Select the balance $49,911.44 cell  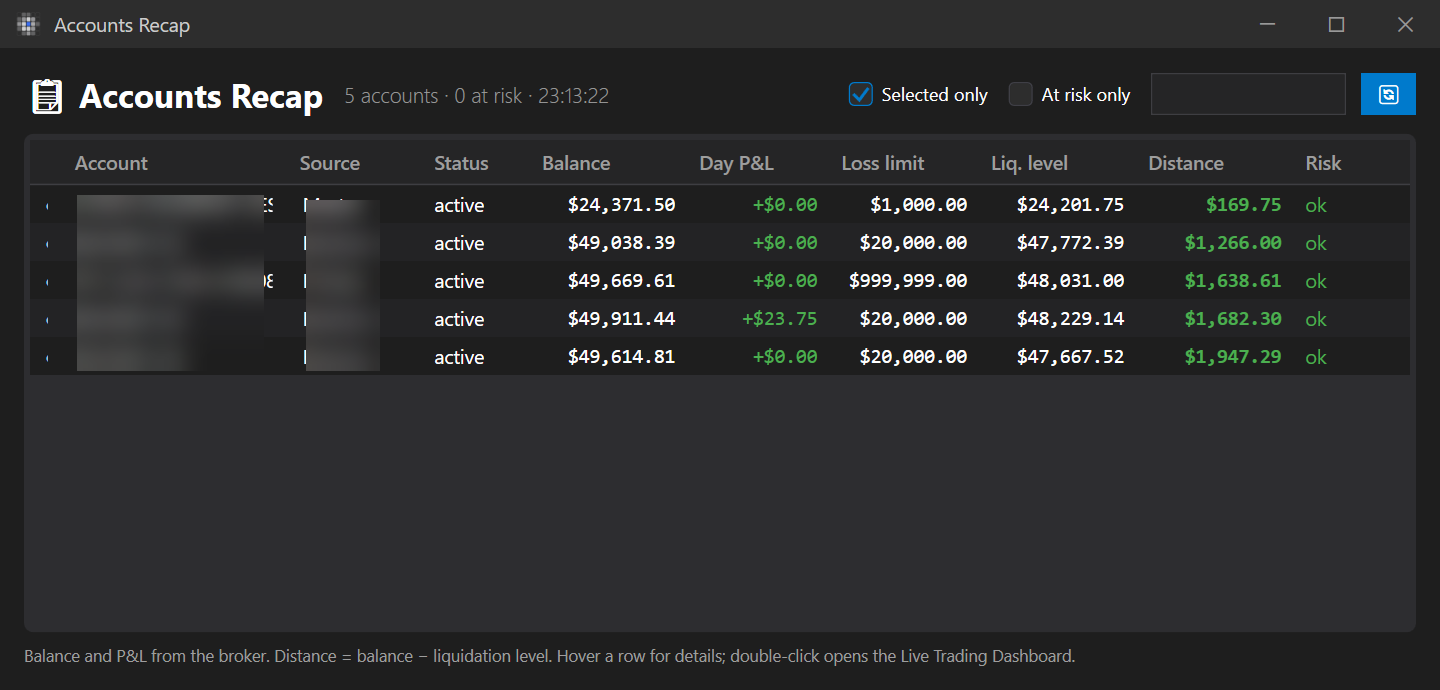coord(621,319)
